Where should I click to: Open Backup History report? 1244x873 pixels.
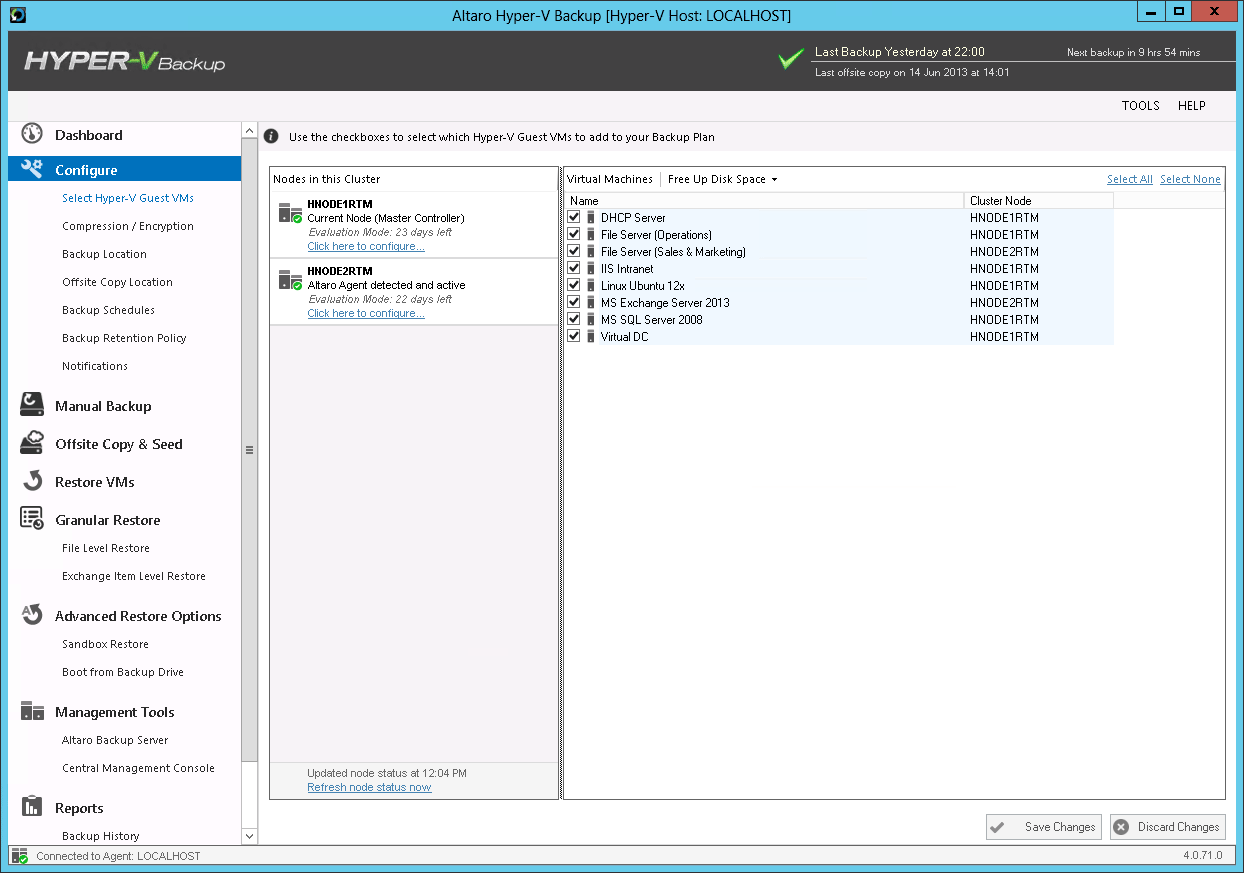coord(101,836)
